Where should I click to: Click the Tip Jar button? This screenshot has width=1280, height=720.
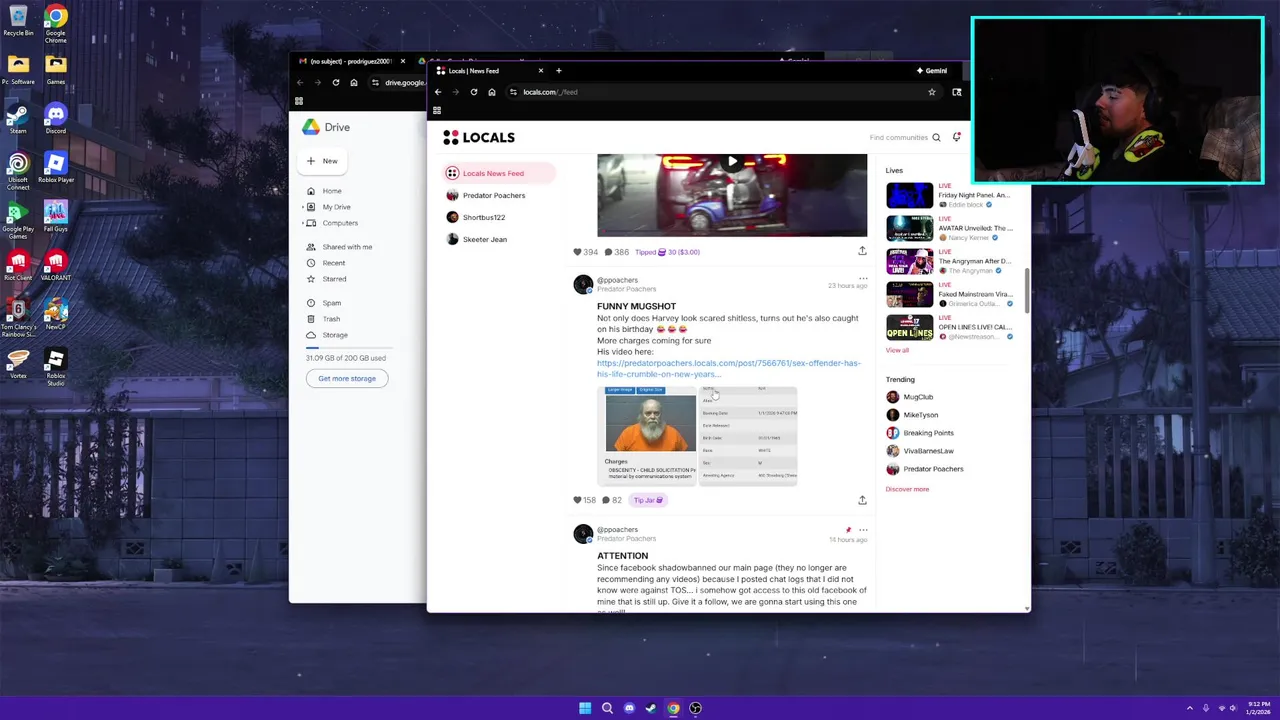(x=649, y=500)
